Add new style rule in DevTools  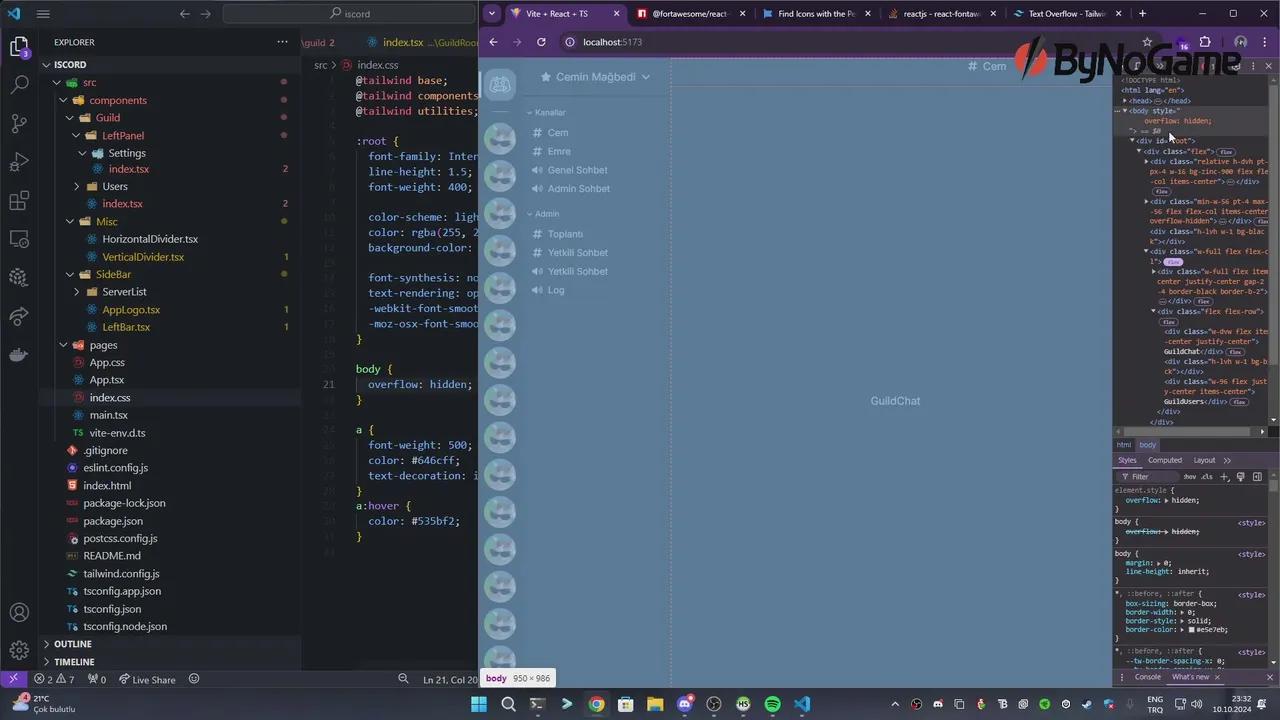(1224, 477)
